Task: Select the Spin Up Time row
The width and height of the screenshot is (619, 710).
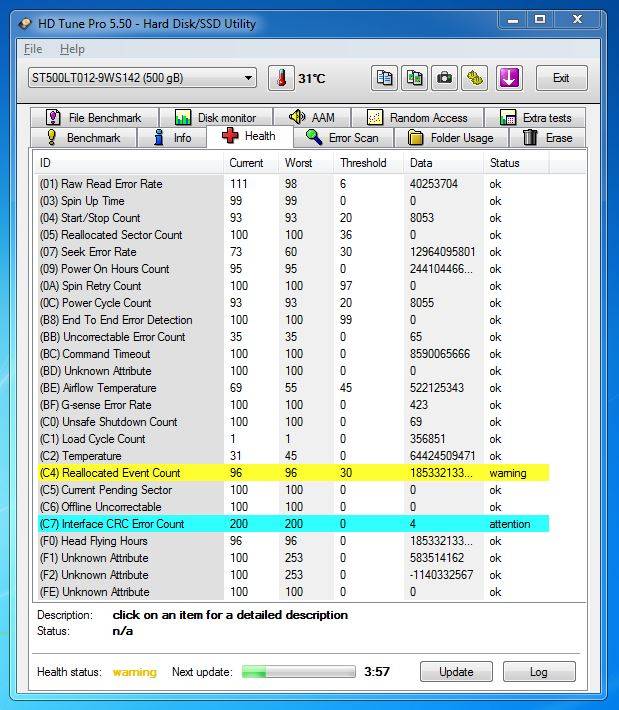Action: [293, 201]
